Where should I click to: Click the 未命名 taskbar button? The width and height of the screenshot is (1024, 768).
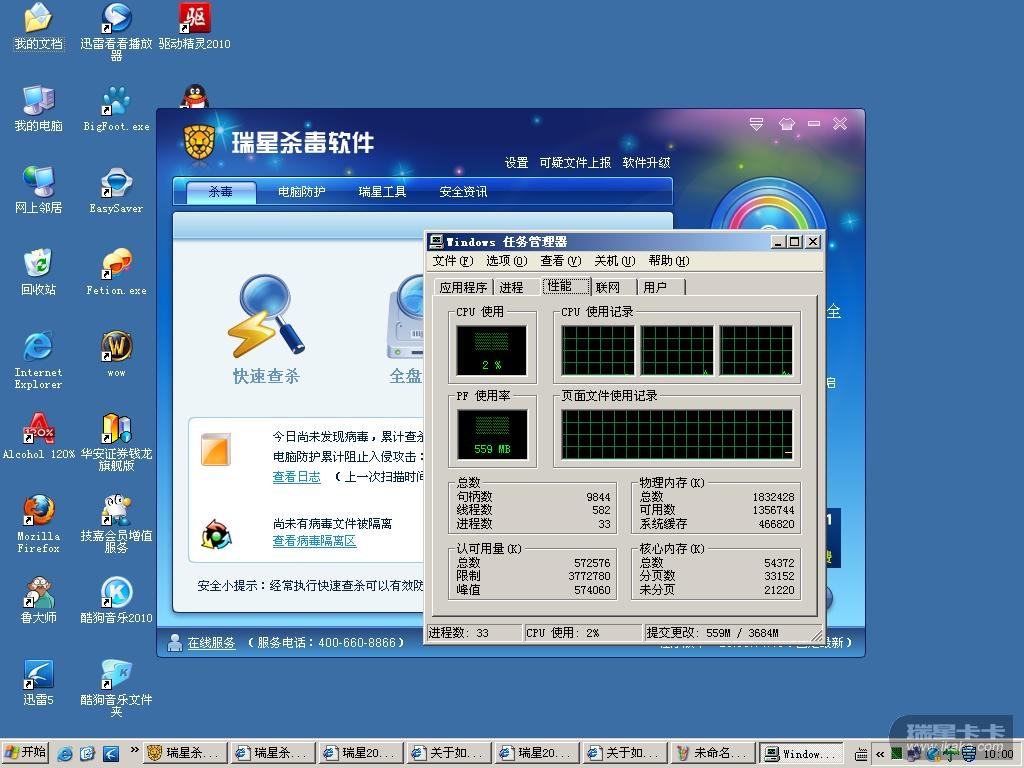[713, 753]
